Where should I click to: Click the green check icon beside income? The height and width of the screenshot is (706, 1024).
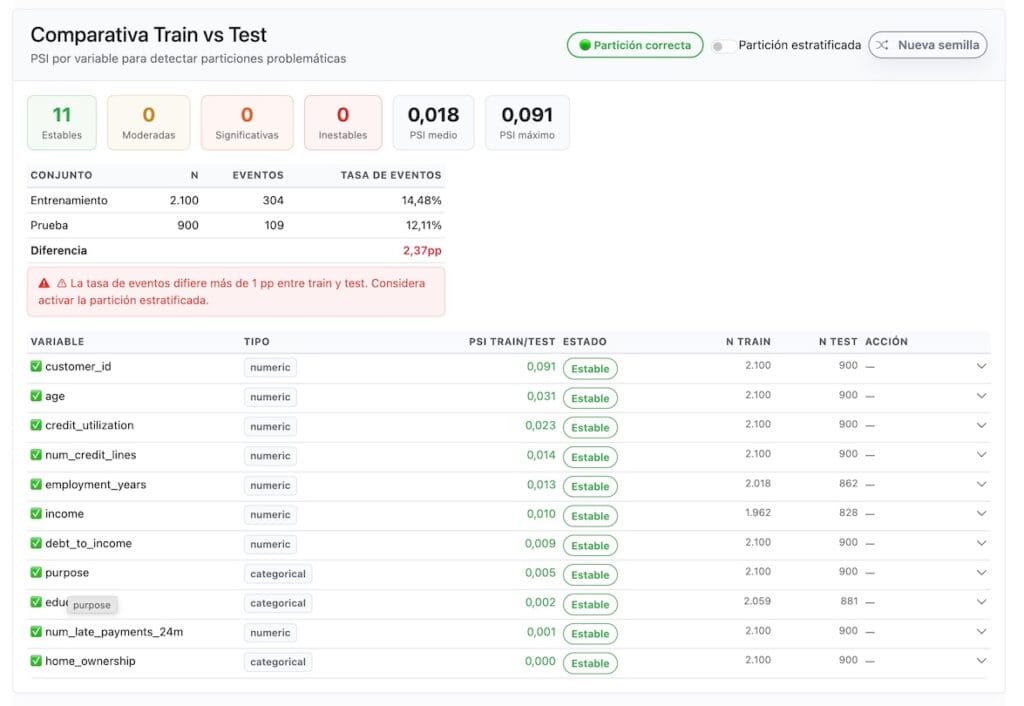(x=36, y=513)
